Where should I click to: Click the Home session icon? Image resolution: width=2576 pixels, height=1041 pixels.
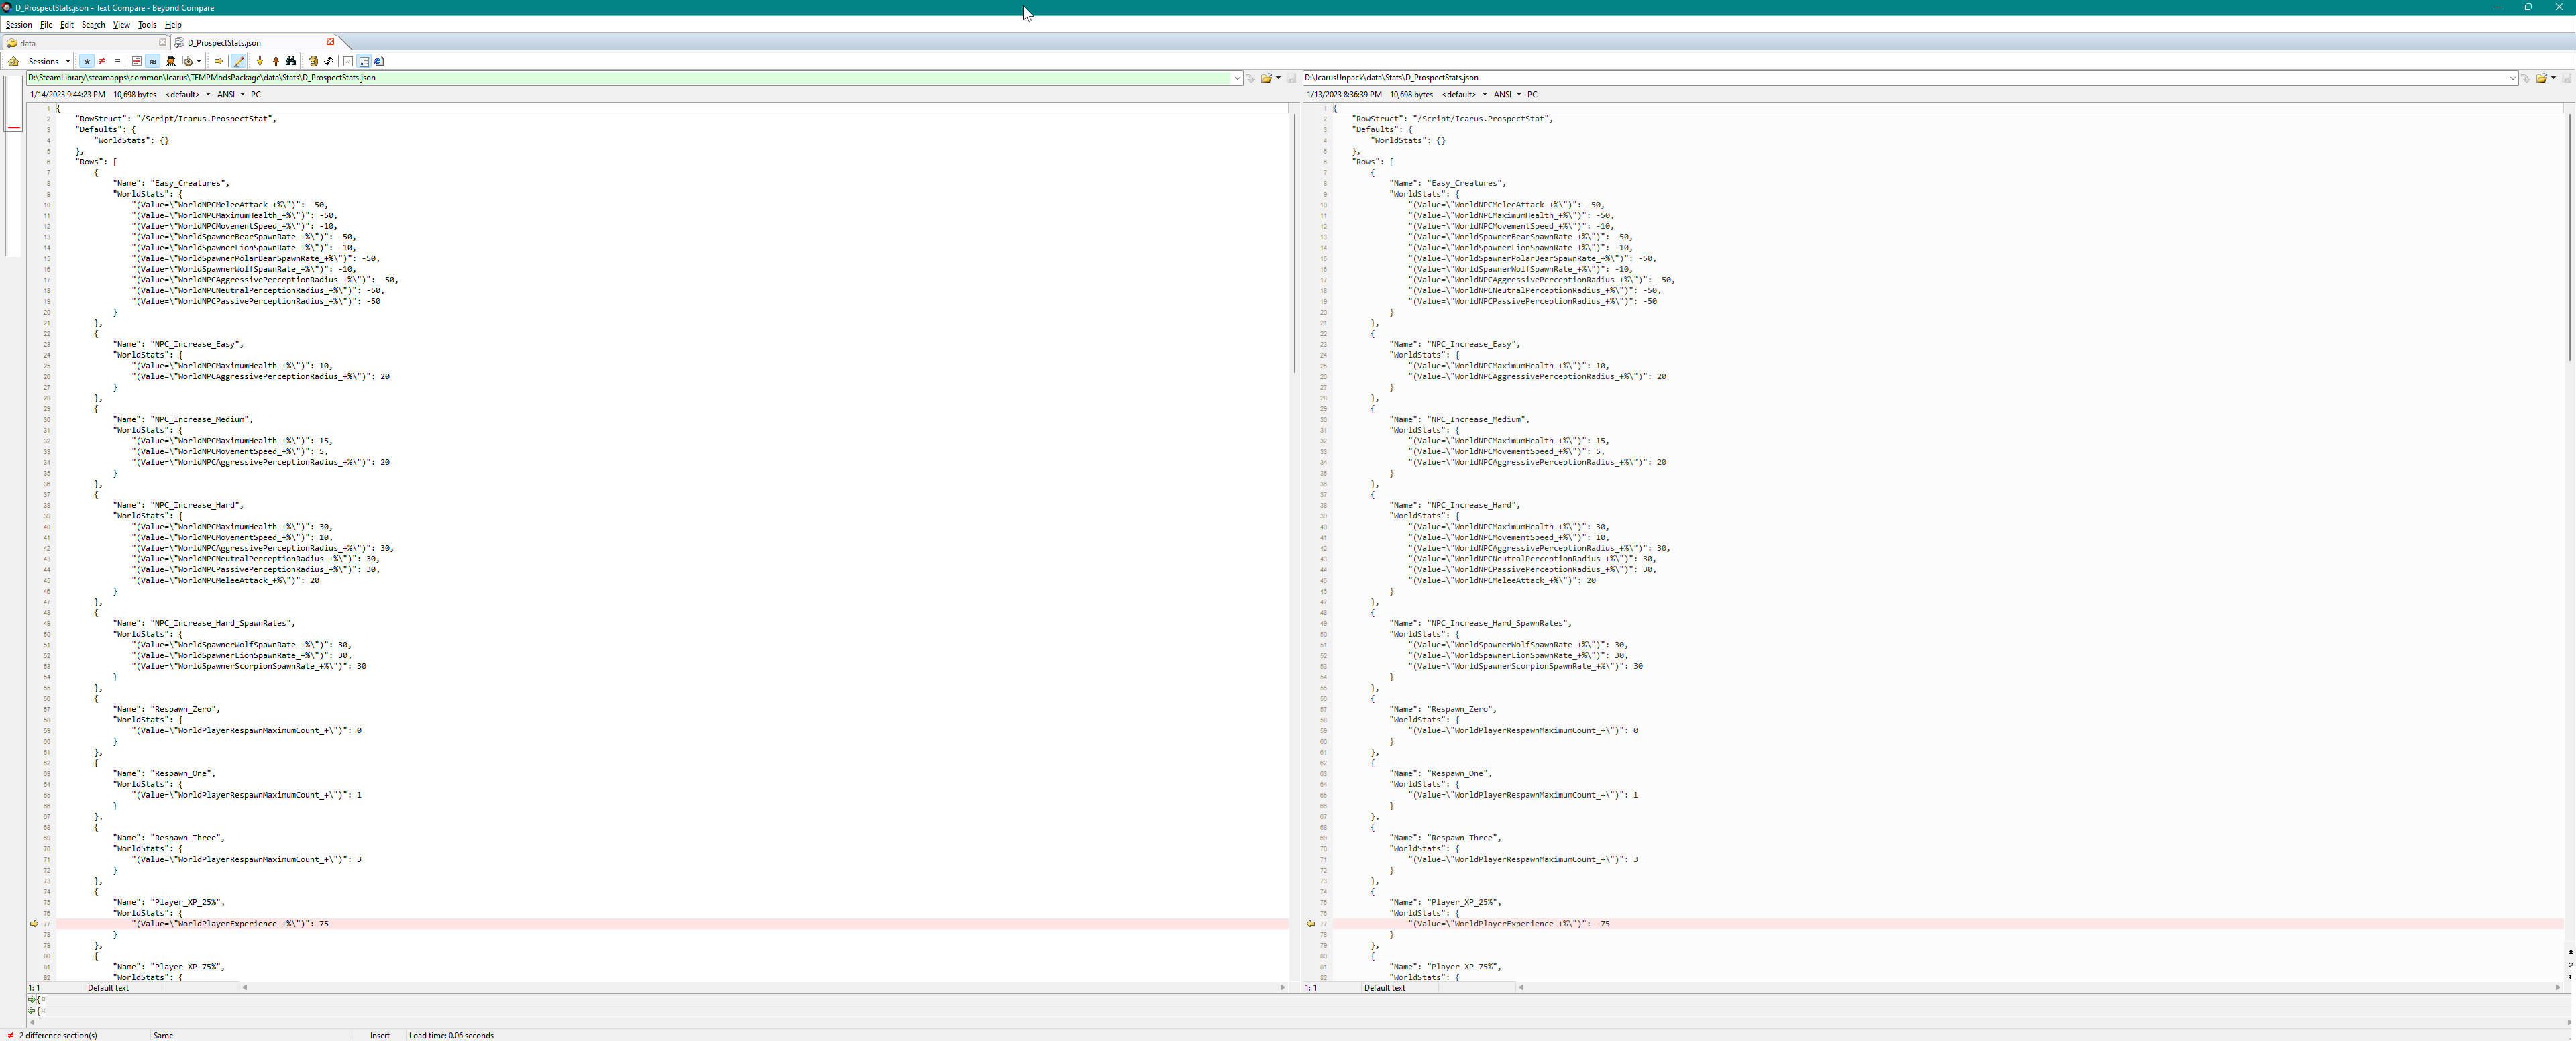(x=13, y=61)
